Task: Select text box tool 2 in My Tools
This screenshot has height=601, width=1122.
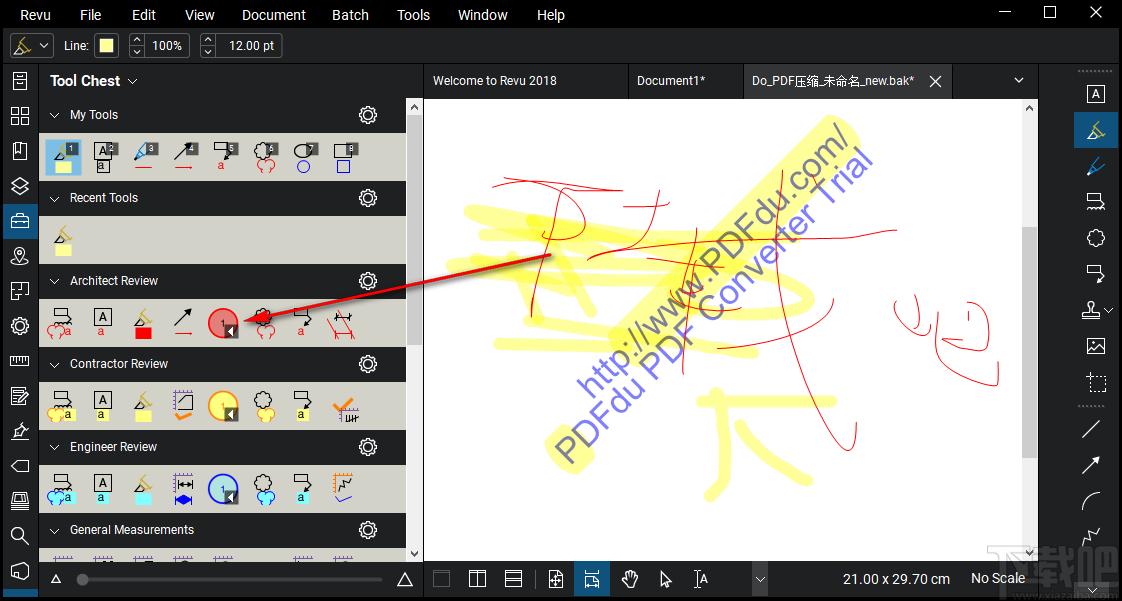Action: click(x=104, y=157)
